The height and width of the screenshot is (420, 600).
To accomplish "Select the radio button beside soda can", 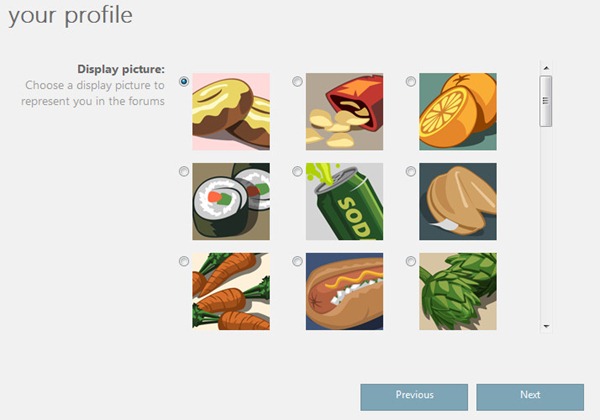I will [298, 172].
